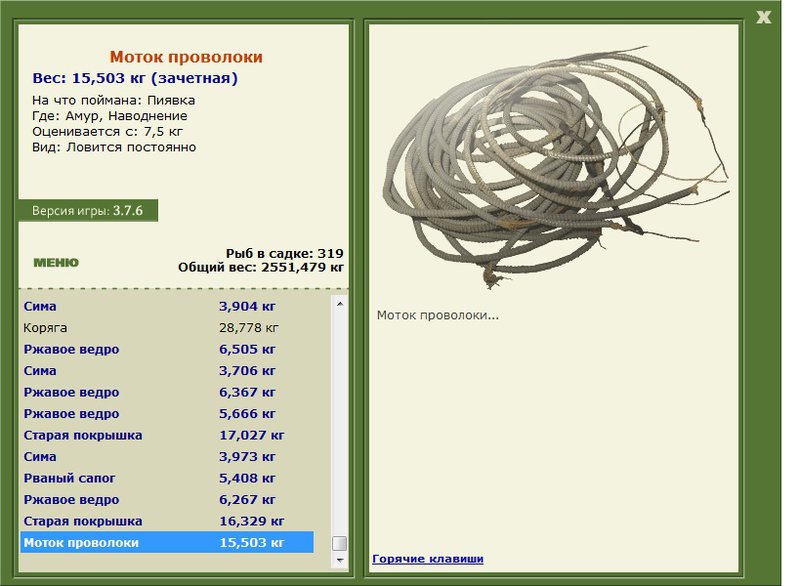Select the Ржавое ведро 6,367 кг row
Screen dimensions: 800x586
point(167,392)
